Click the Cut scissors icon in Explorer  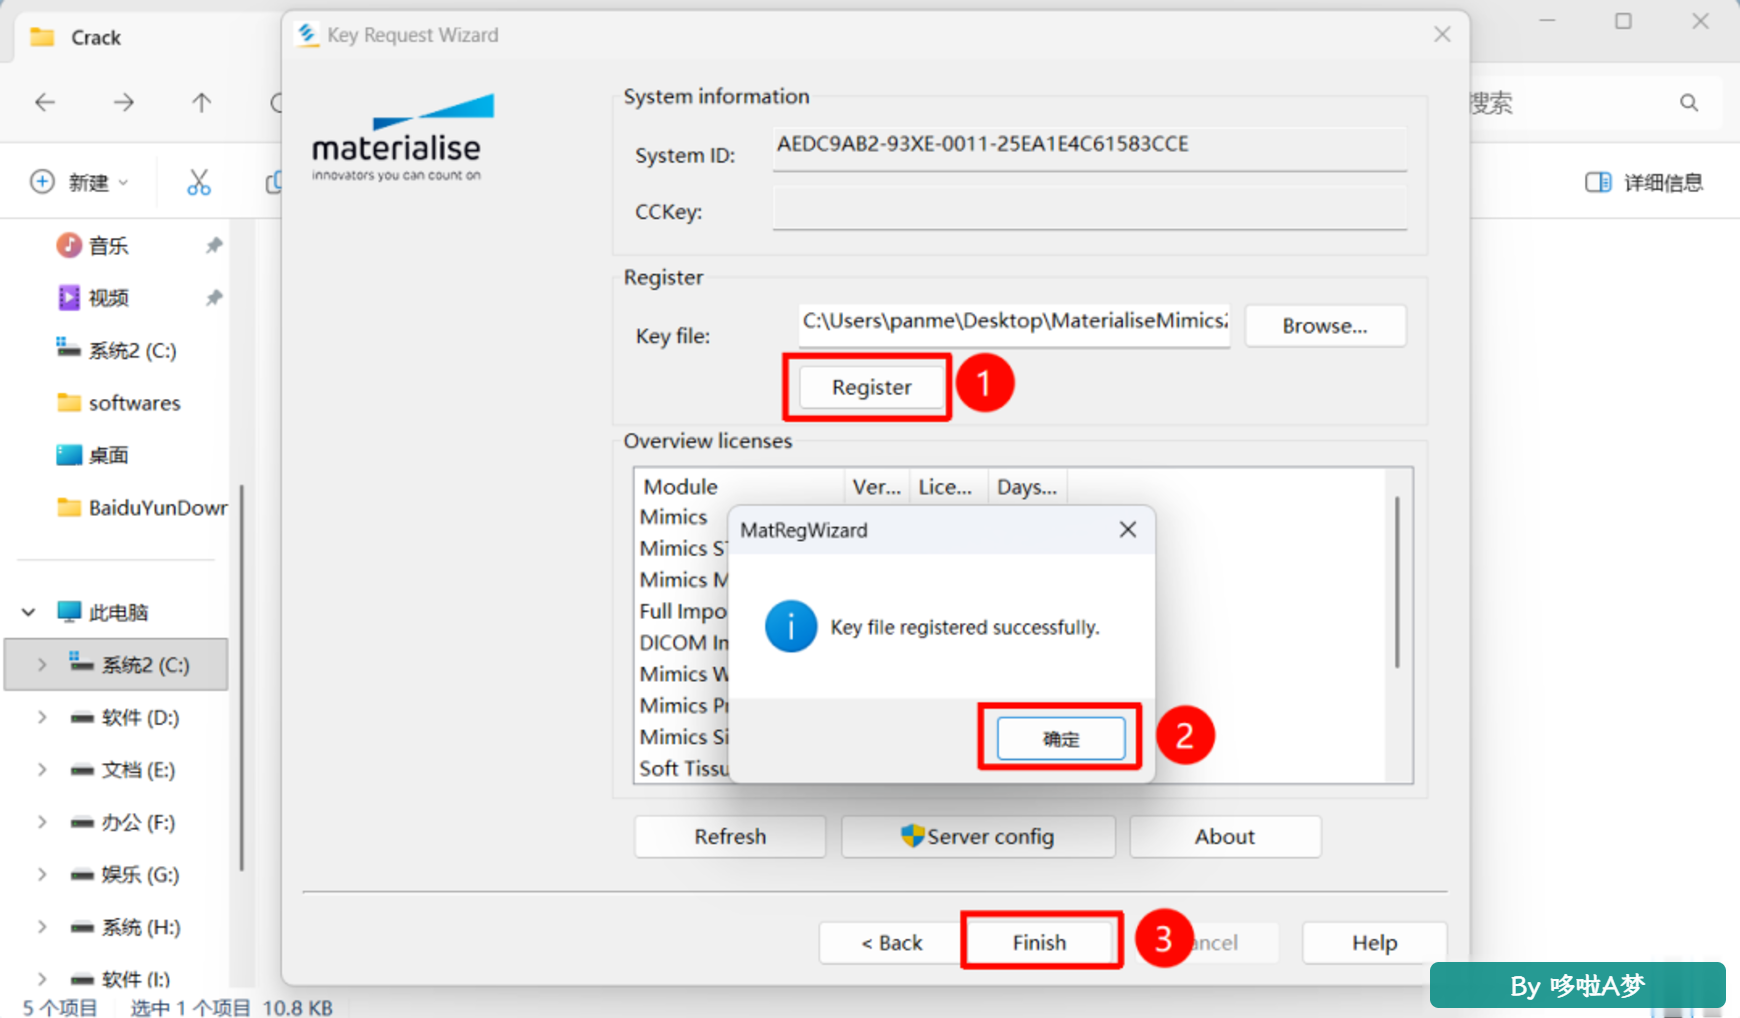(199, 182)
